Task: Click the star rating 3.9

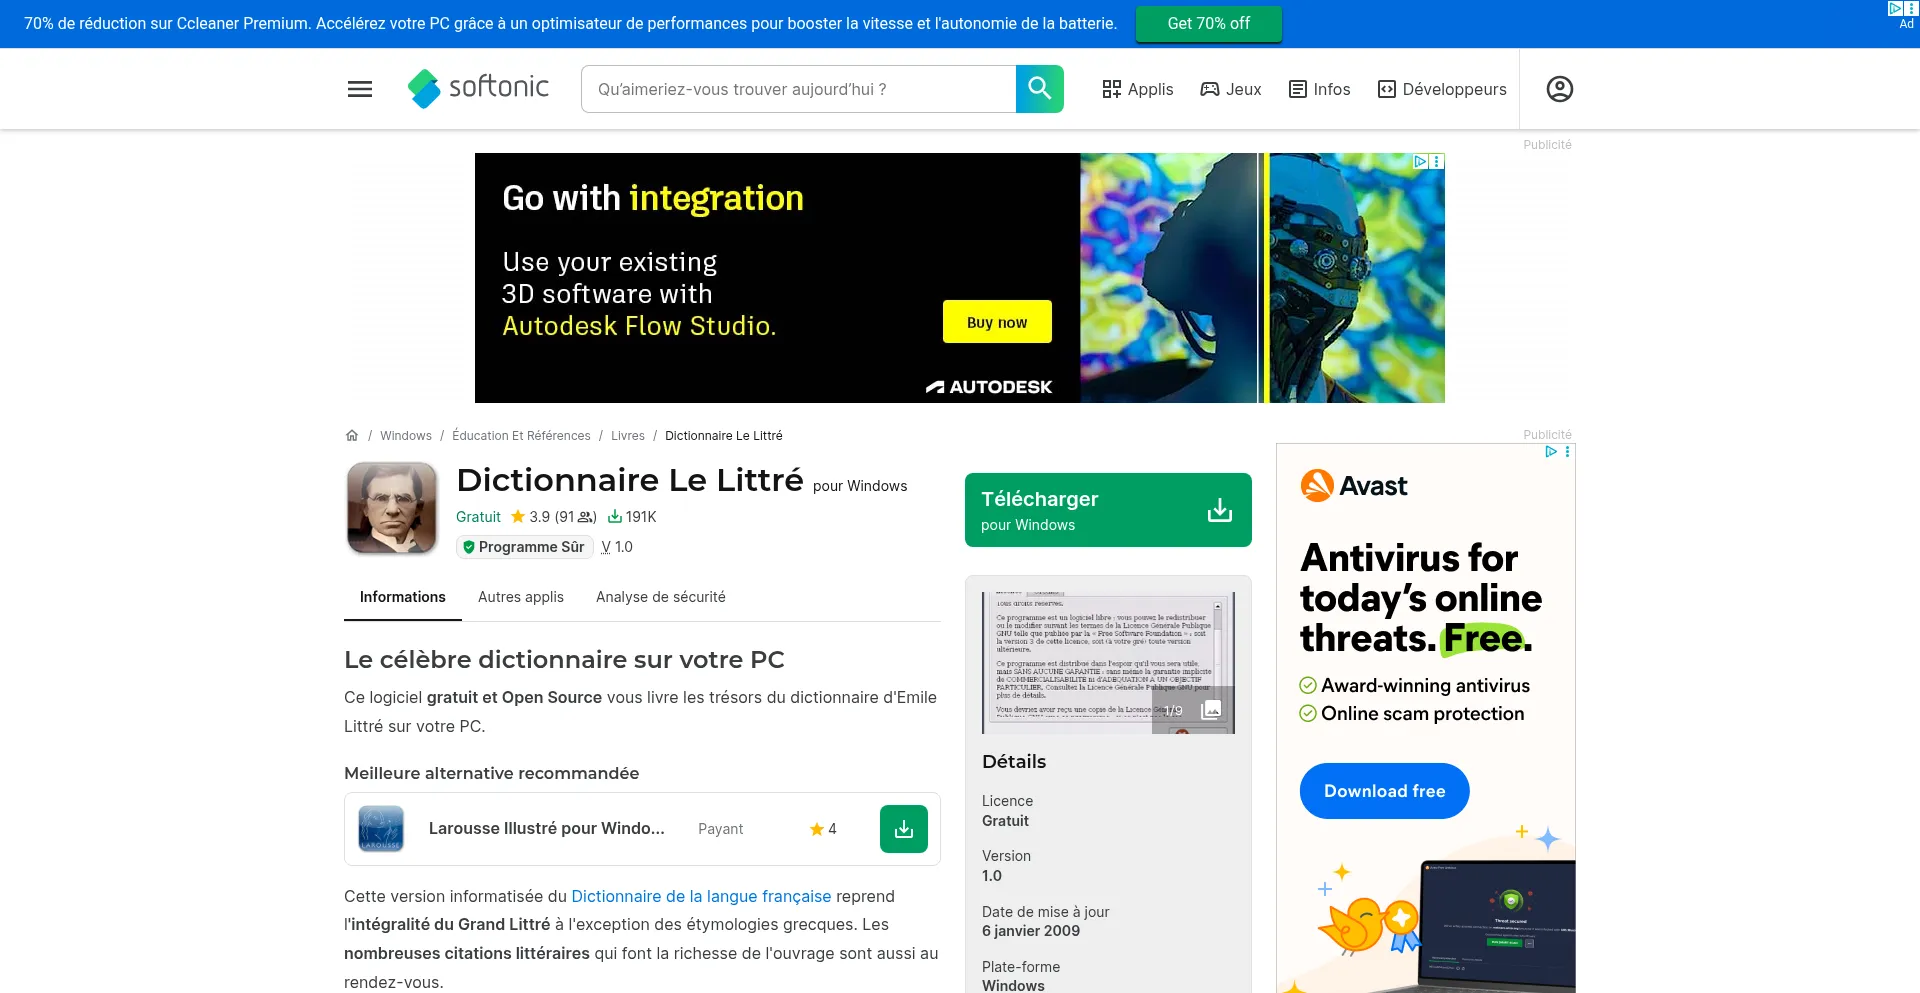Action: 529,517
